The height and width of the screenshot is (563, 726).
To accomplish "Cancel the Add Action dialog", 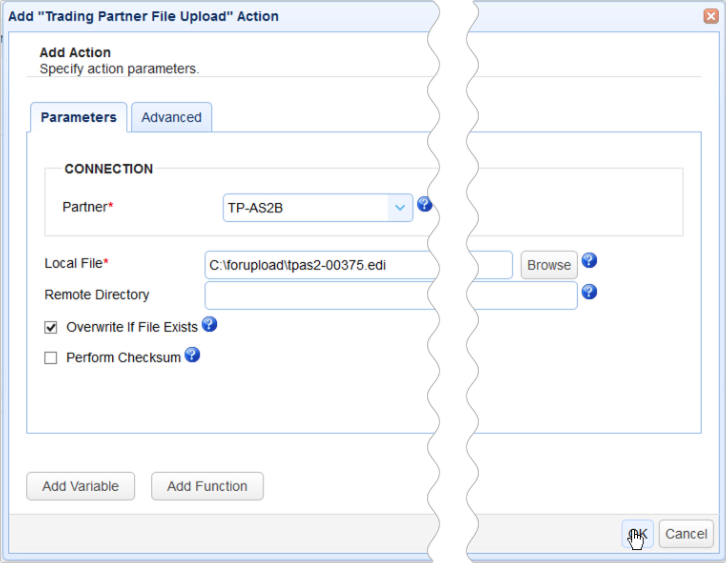I will [x=686, y=534].
